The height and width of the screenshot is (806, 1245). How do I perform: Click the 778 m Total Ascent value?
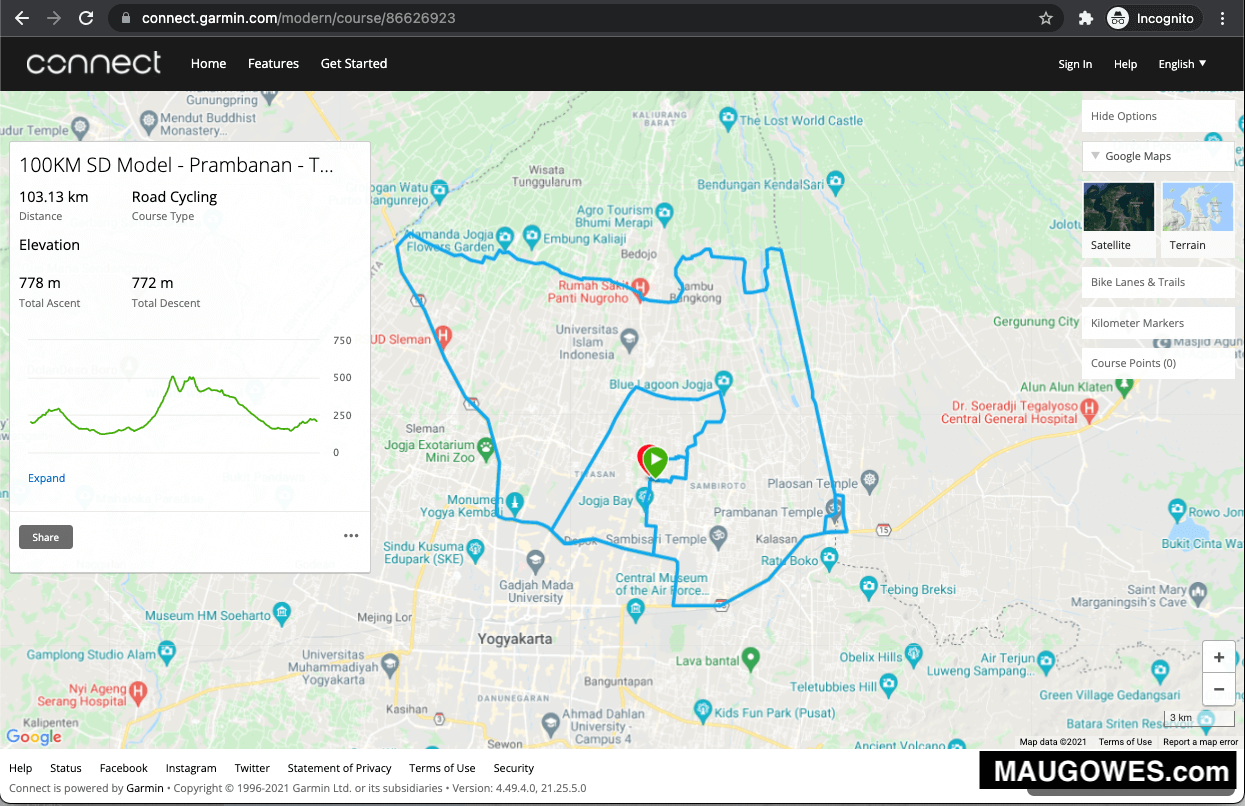pyautogui.click(x=40, y=283)
